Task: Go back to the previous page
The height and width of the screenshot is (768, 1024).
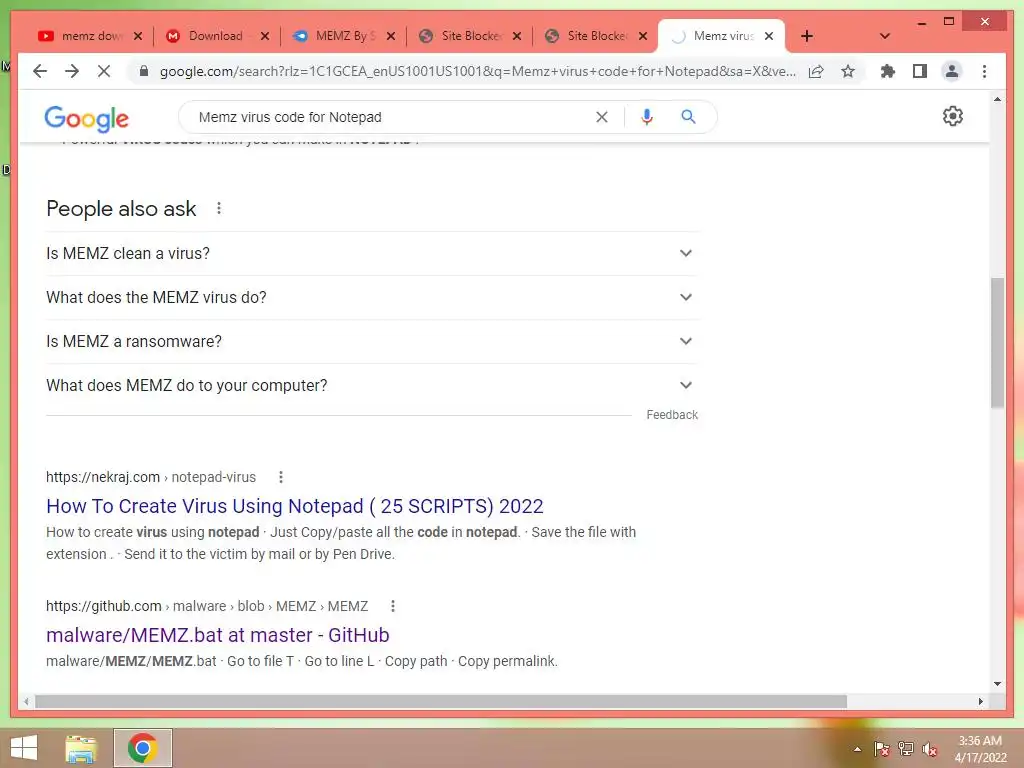Action: pyautogui.click(x=40, y=71)
